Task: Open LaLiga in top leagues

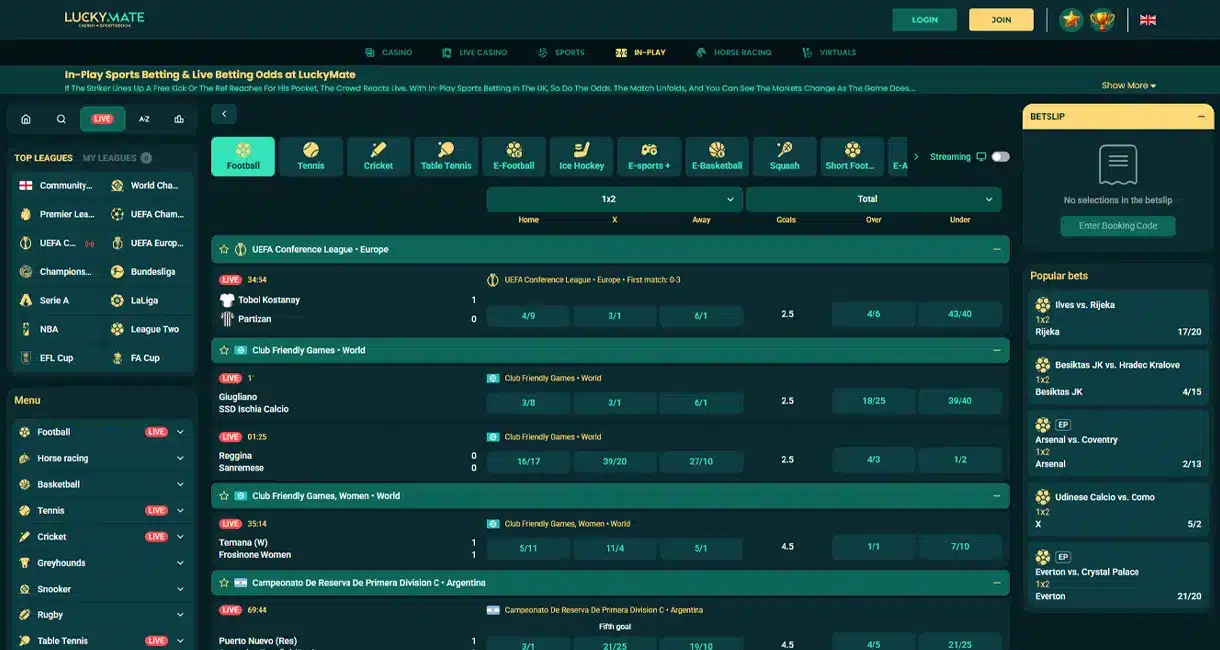Action: [135, 300]
